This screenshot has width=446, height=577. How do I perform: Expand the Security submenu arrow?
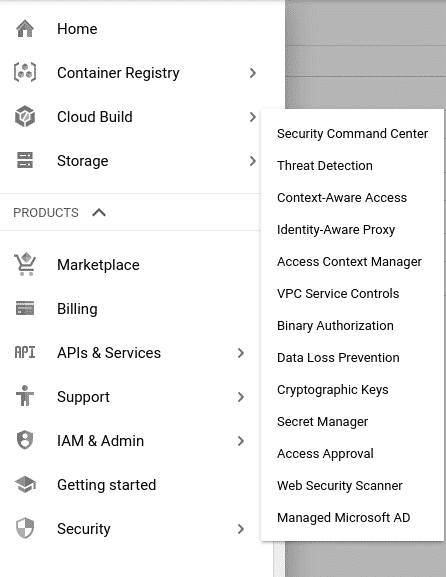coord(241,529)
